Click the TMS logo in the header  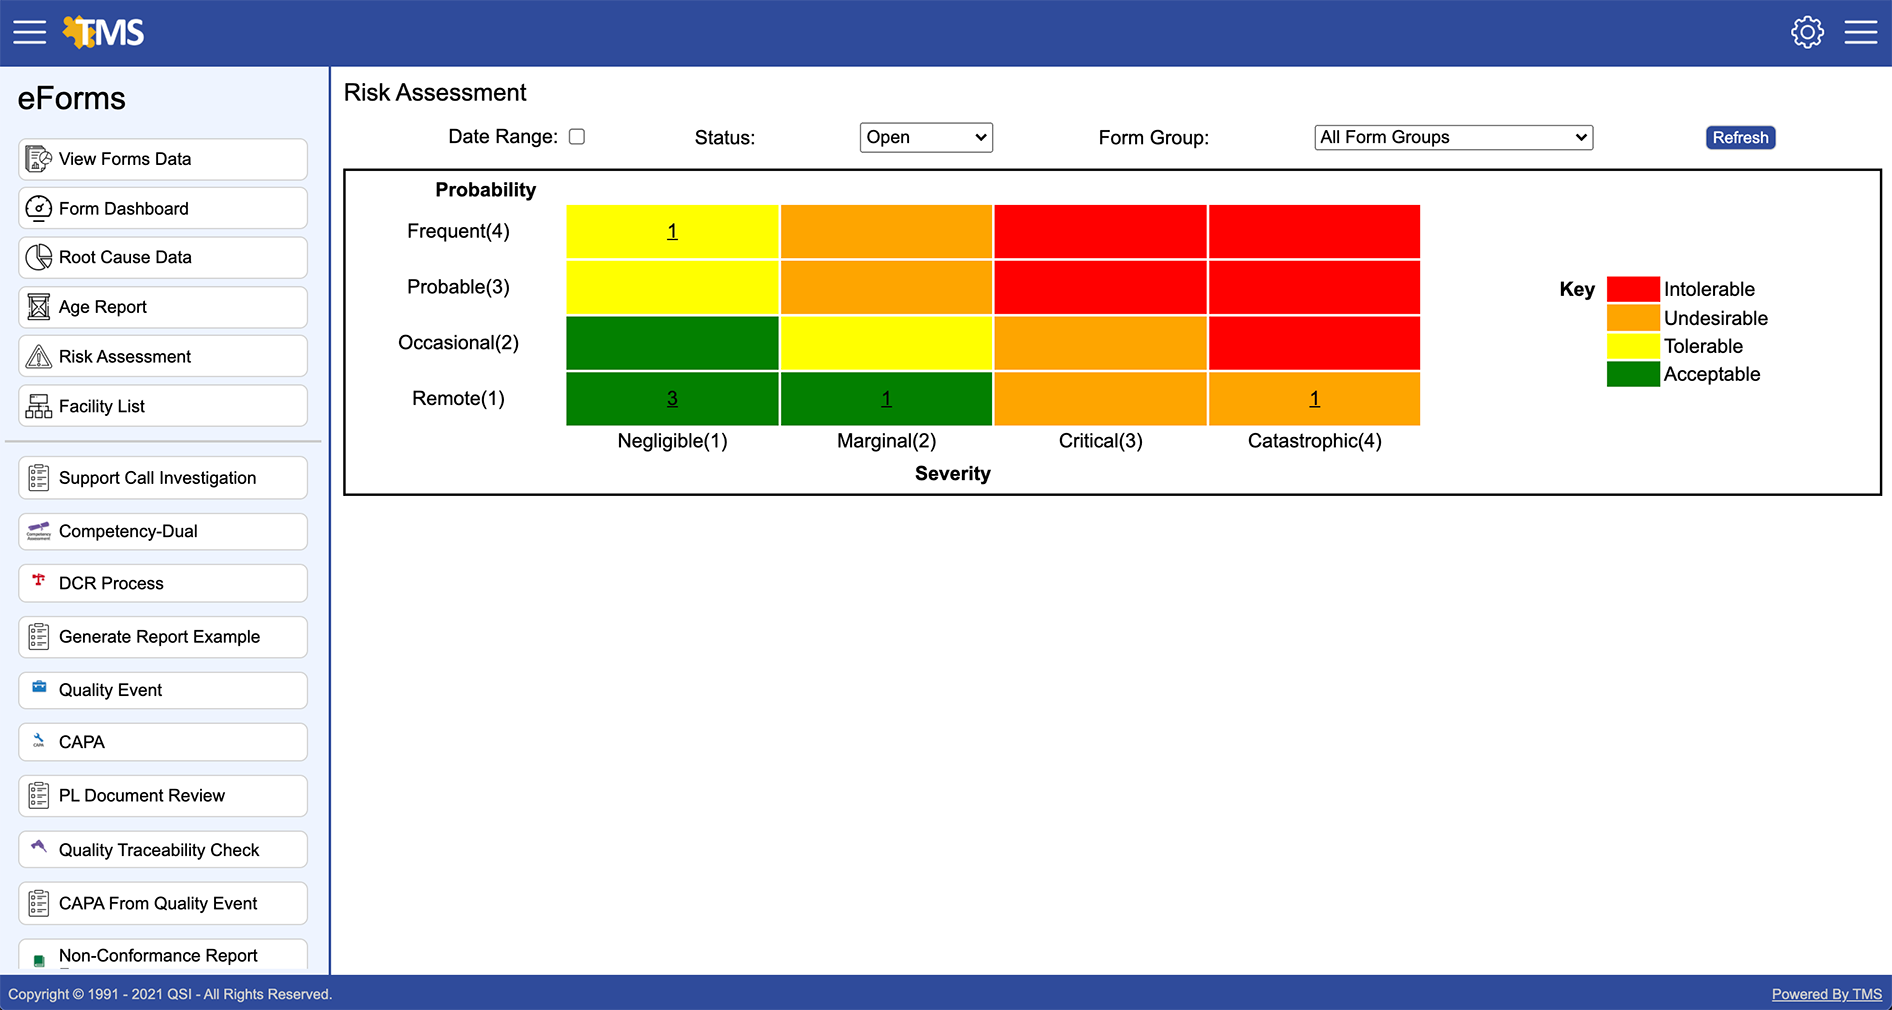[x=104, y=31]
